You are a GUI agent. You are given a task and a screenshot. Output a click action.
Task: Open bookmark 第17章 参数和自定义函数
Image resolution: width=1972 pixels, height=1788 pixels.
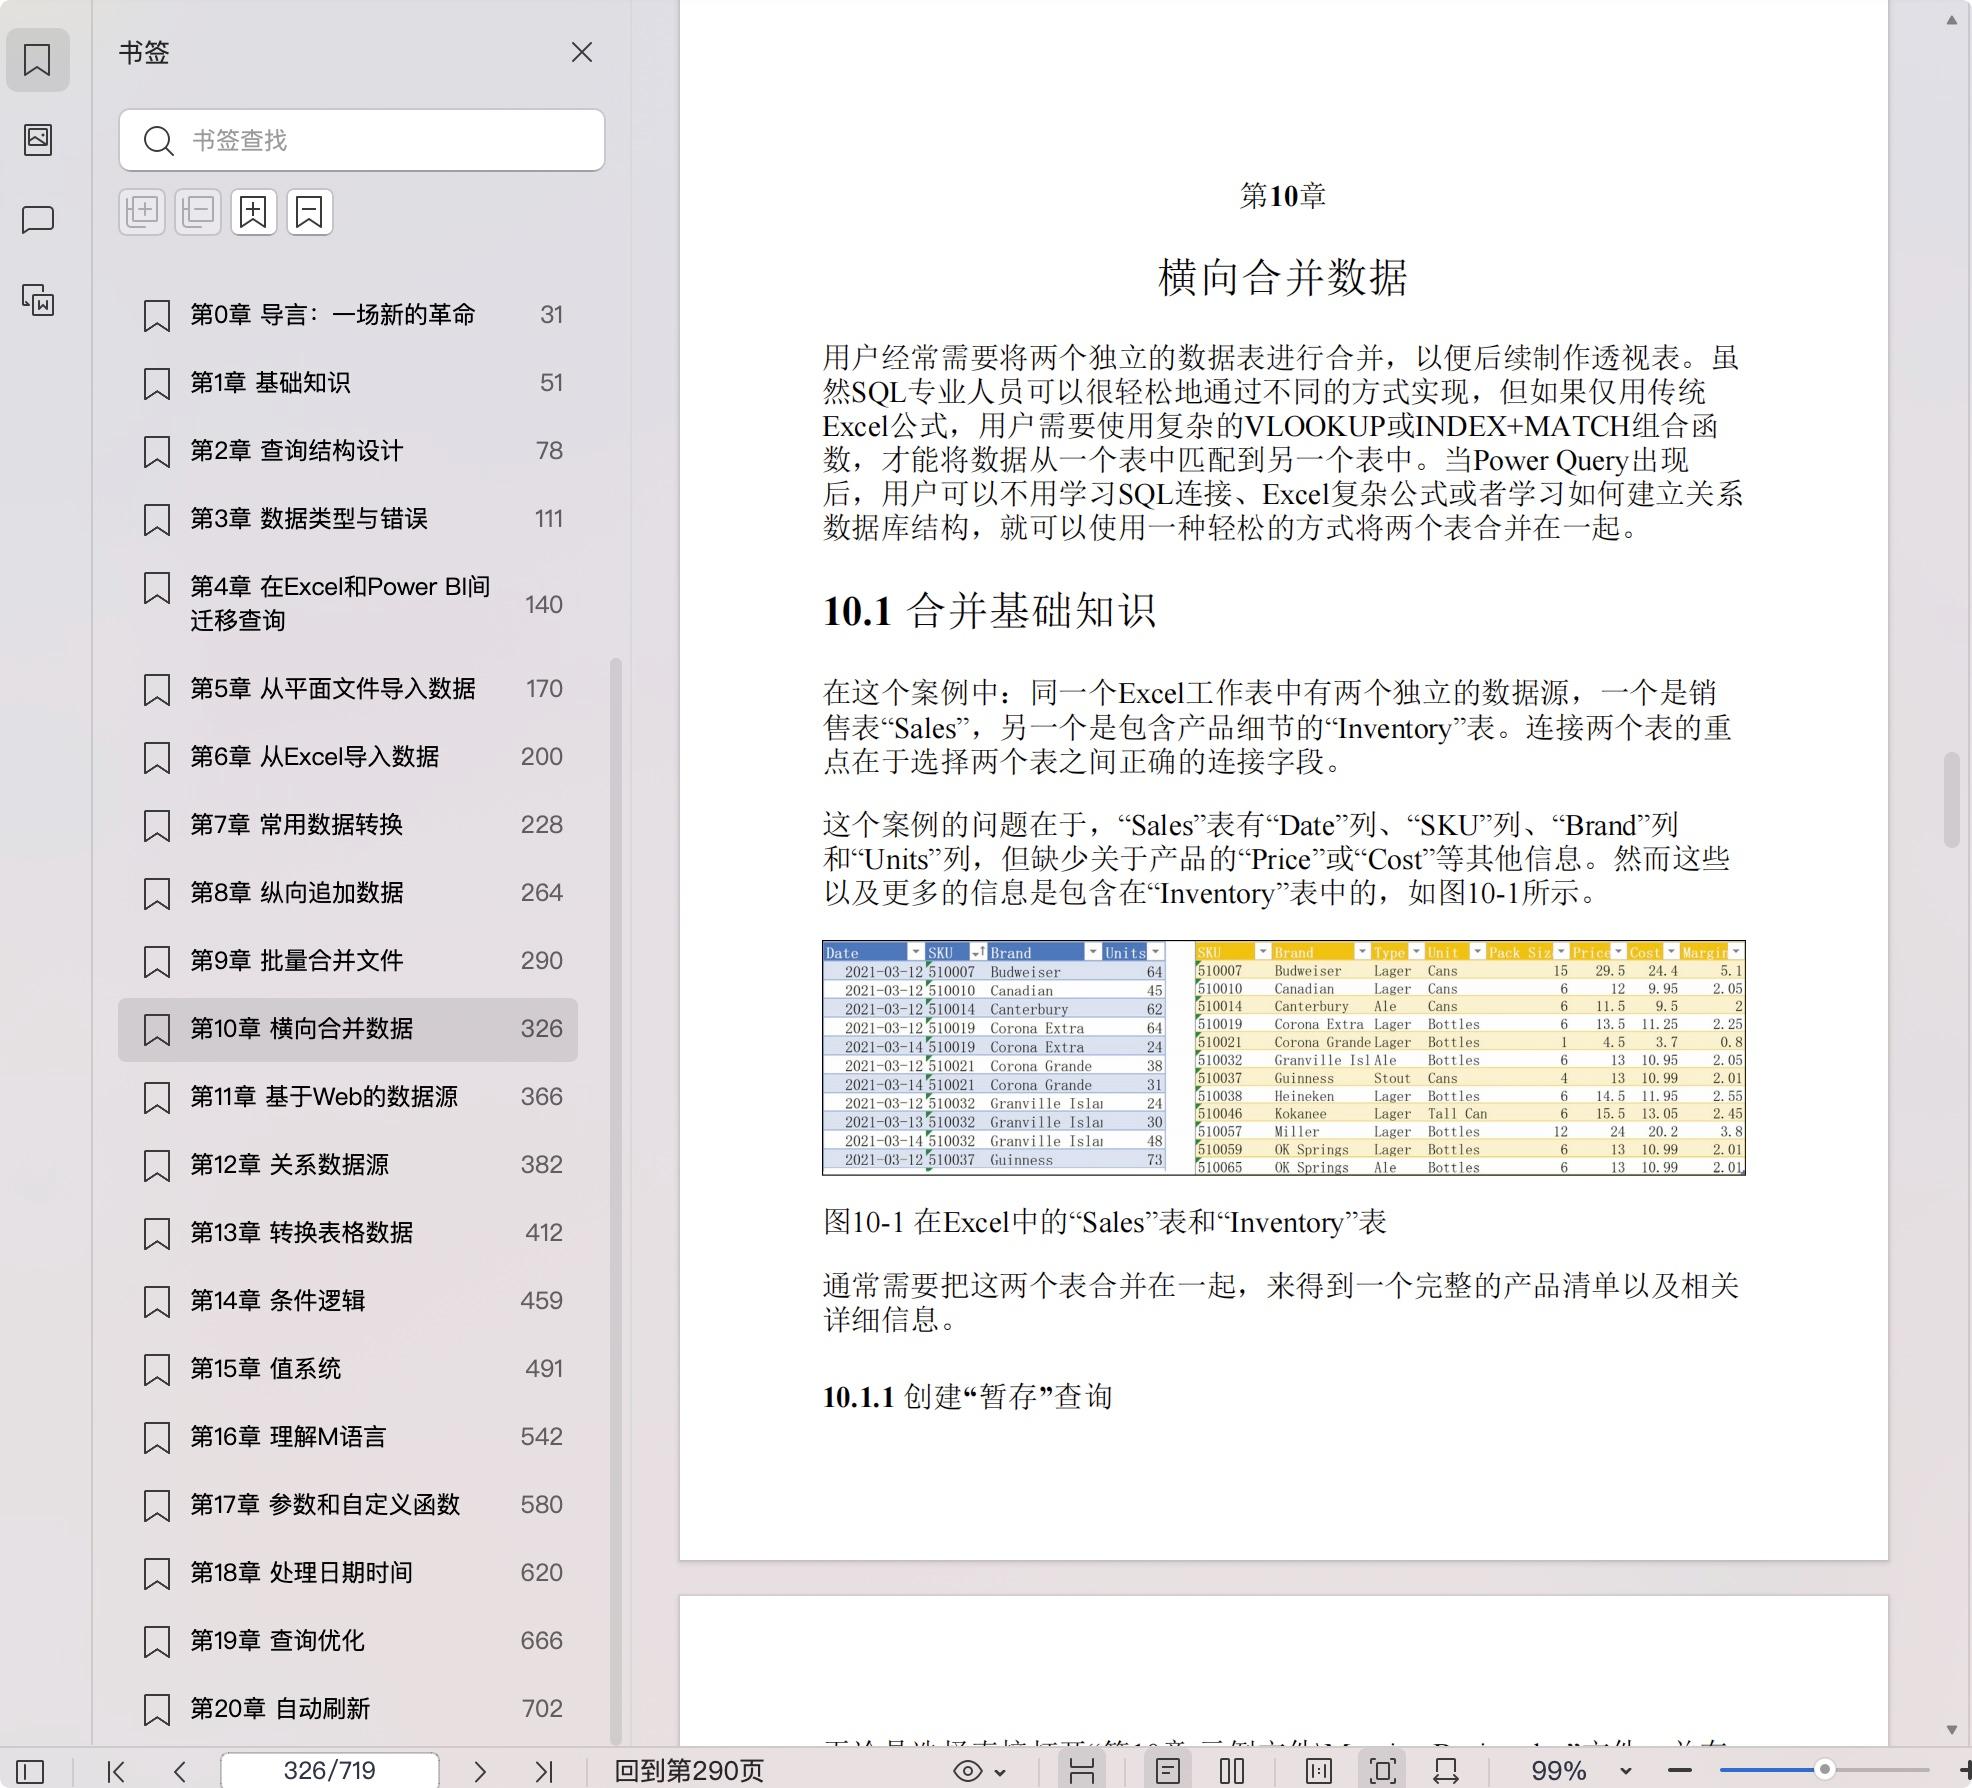point(348,1505)
